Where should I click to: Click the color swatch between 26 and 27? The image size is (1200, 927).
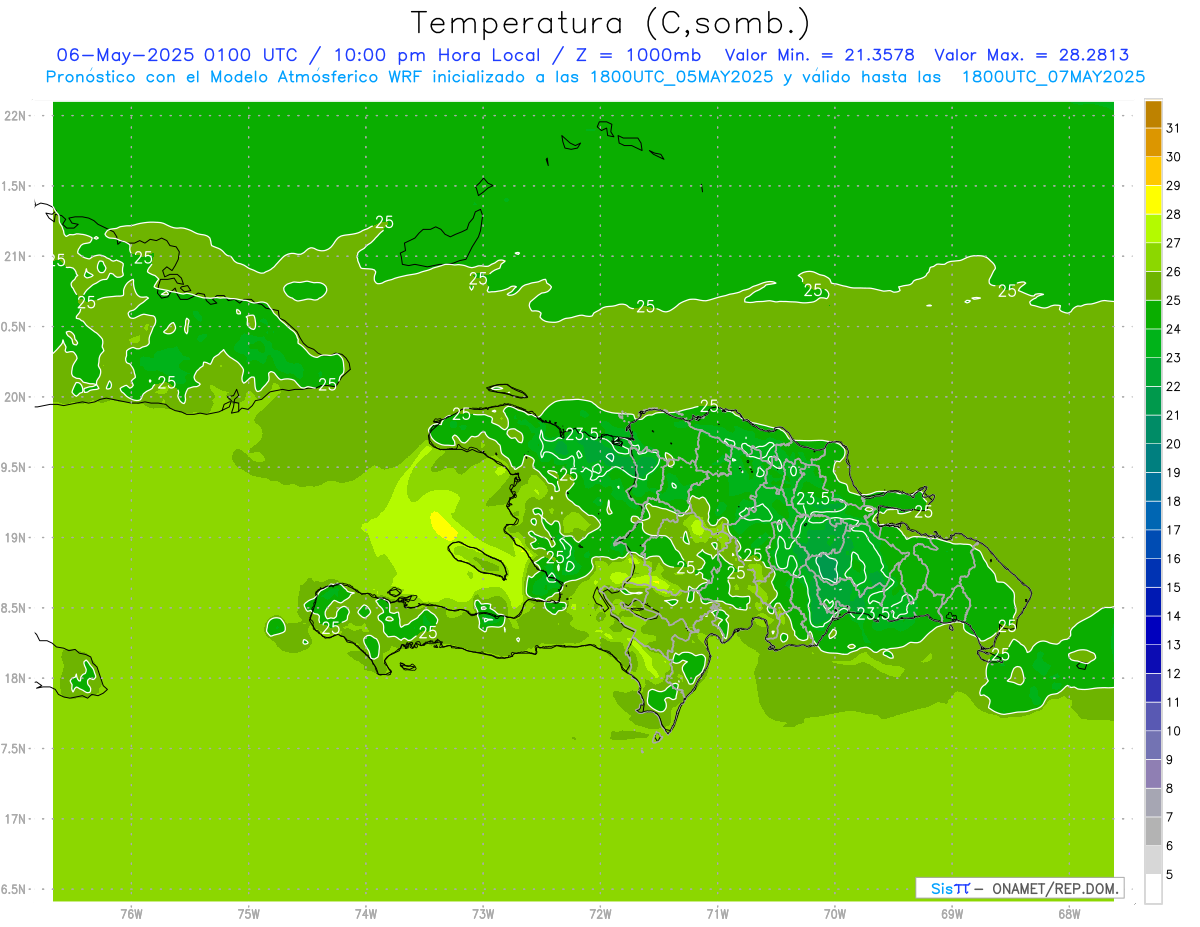tap(1153, 258)
